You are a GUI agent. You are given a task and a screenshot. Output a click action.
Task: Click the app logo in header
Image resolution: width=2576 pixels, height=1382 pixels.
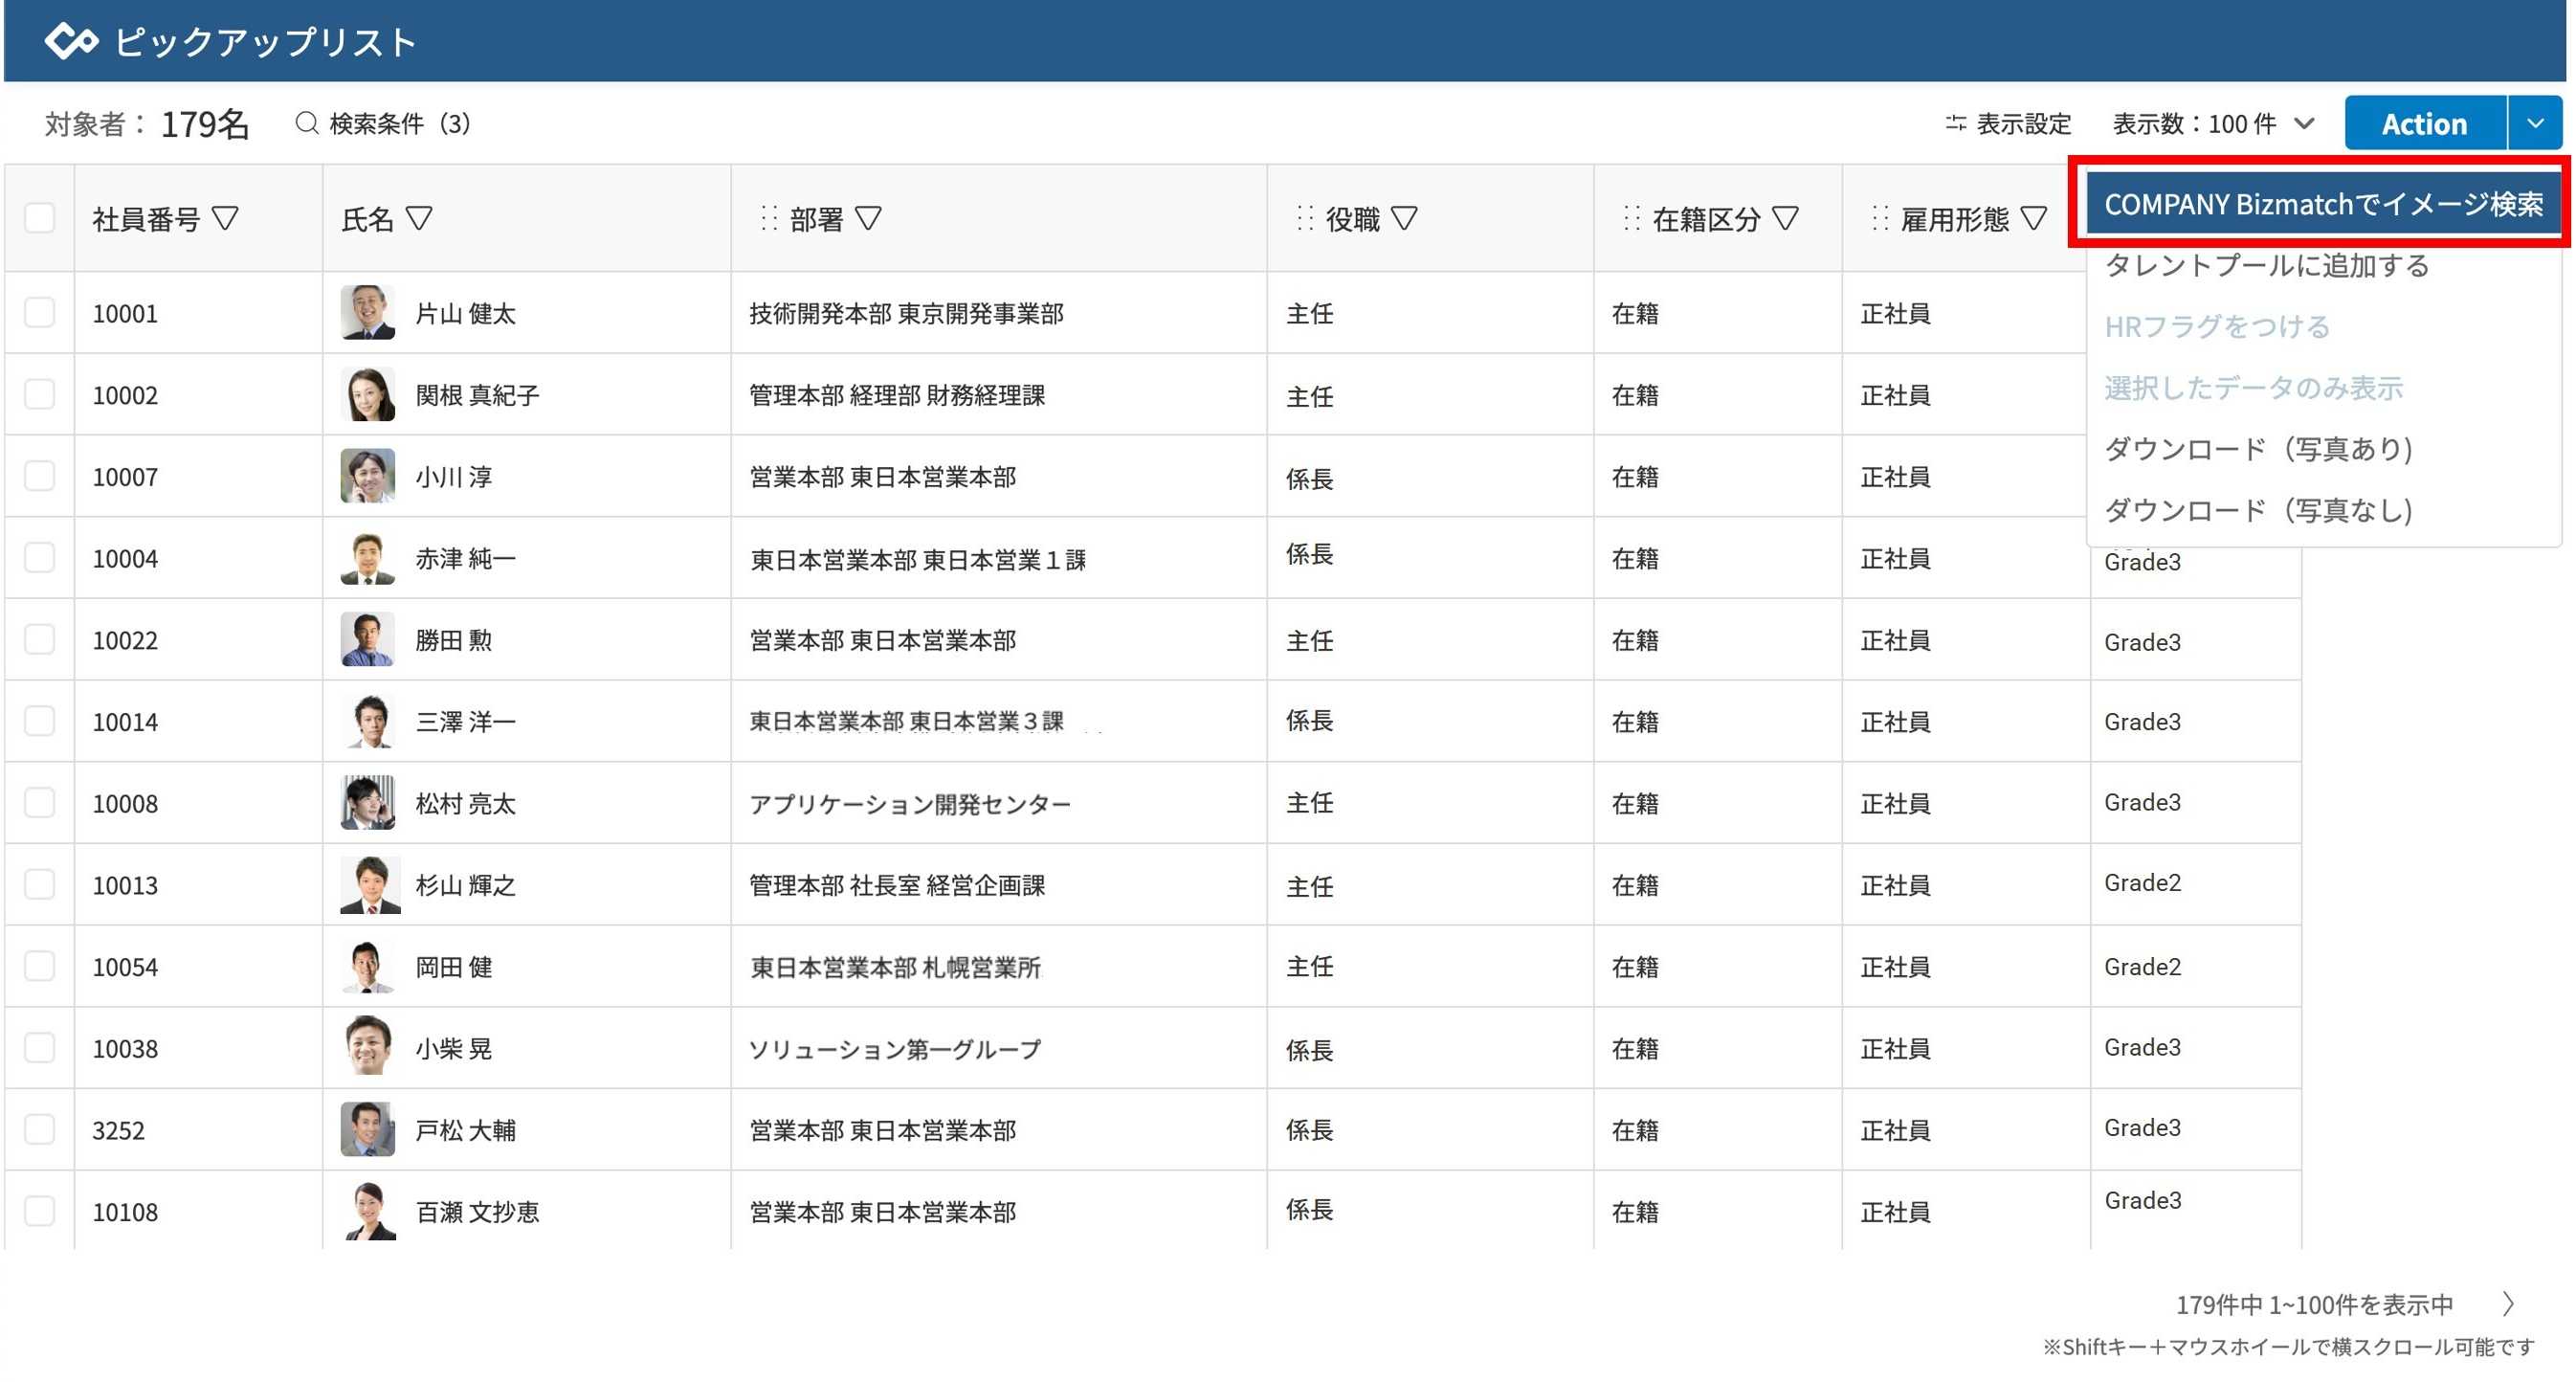click(72, 42)
